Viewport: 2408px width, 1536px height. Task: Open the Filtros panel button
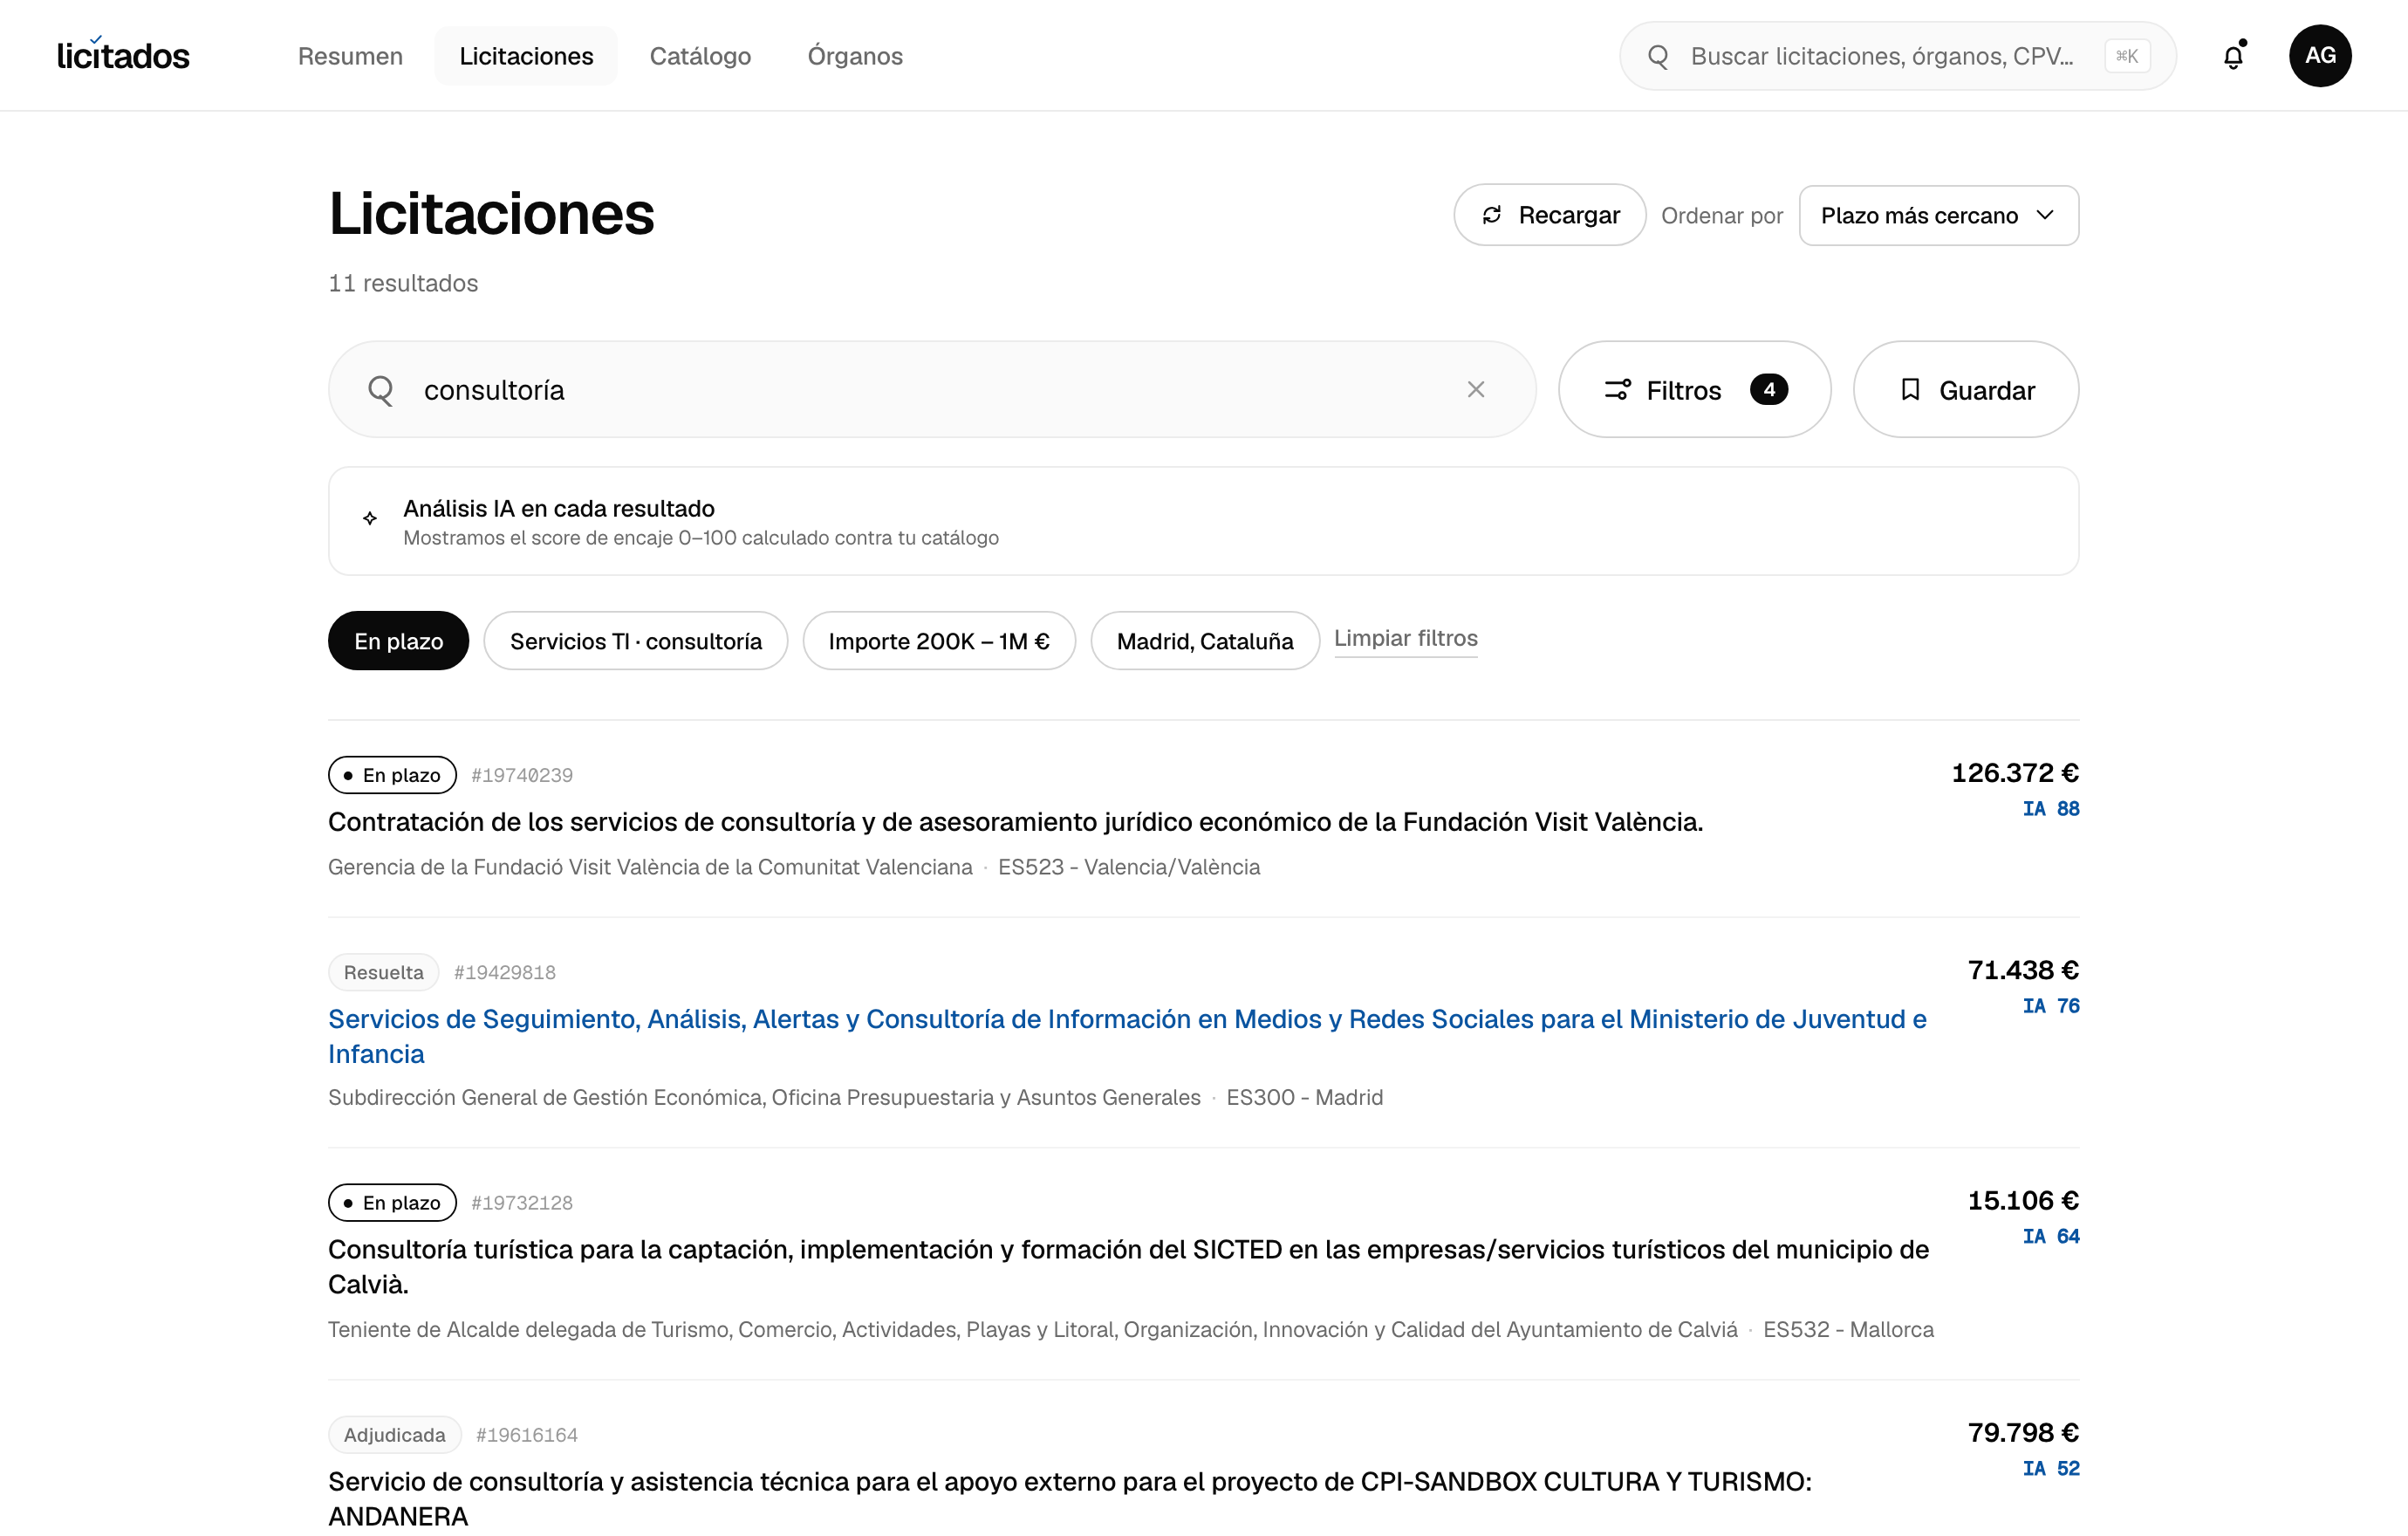click(1695, 389)
